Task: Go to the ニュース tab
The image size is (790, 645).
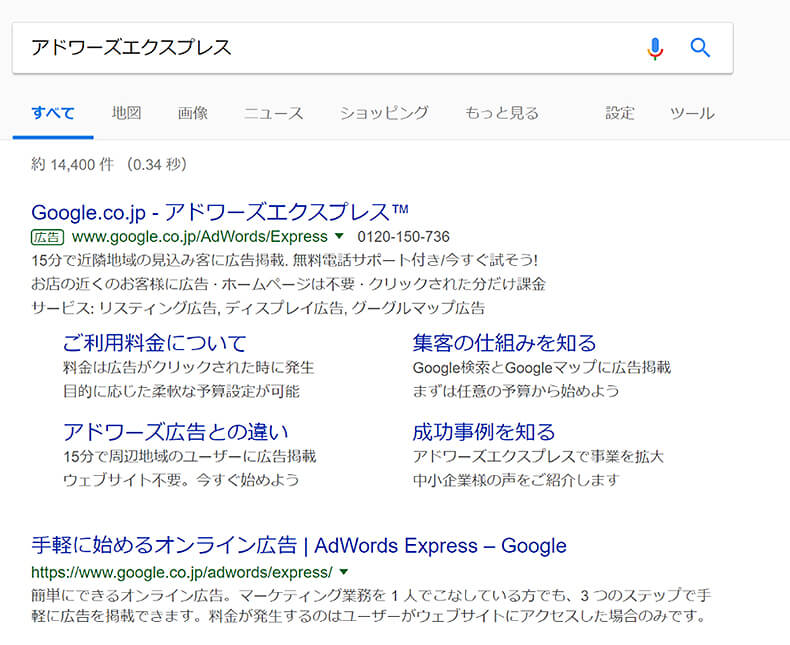Action: click(274, 113)
